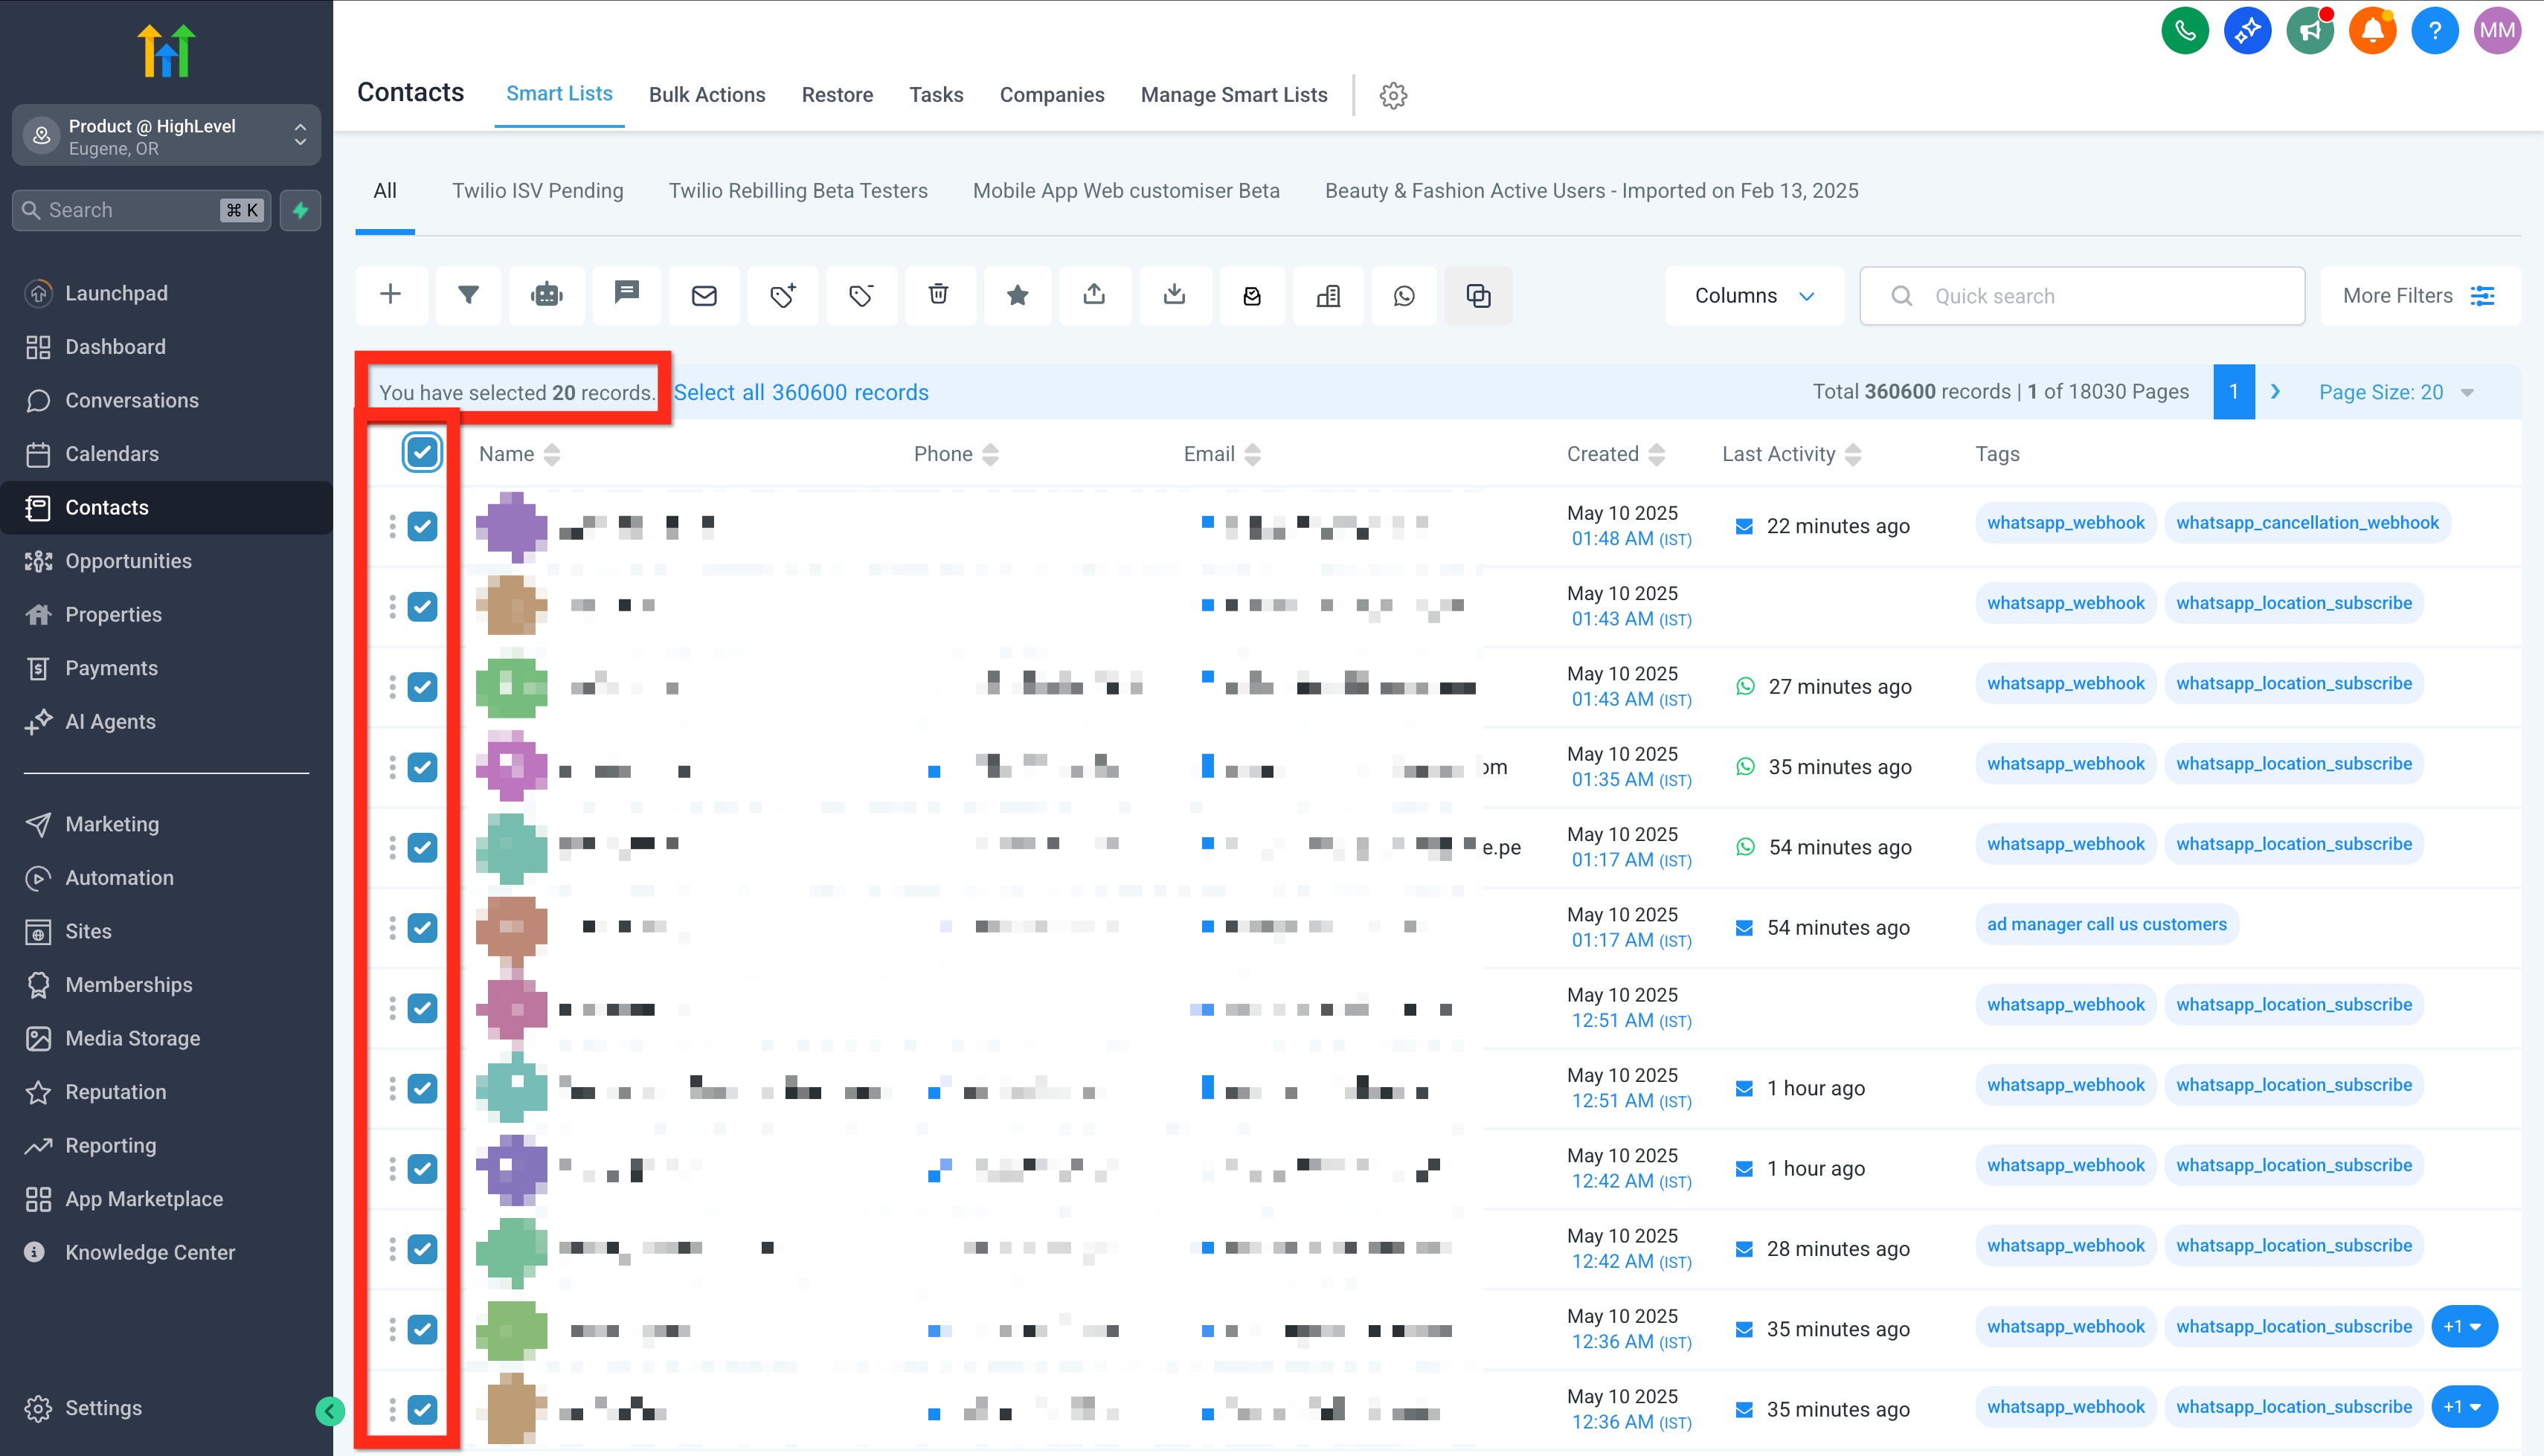Open More Filters panel
The height and width of the screenshot is (1456, 2544).
point(2418,296)
